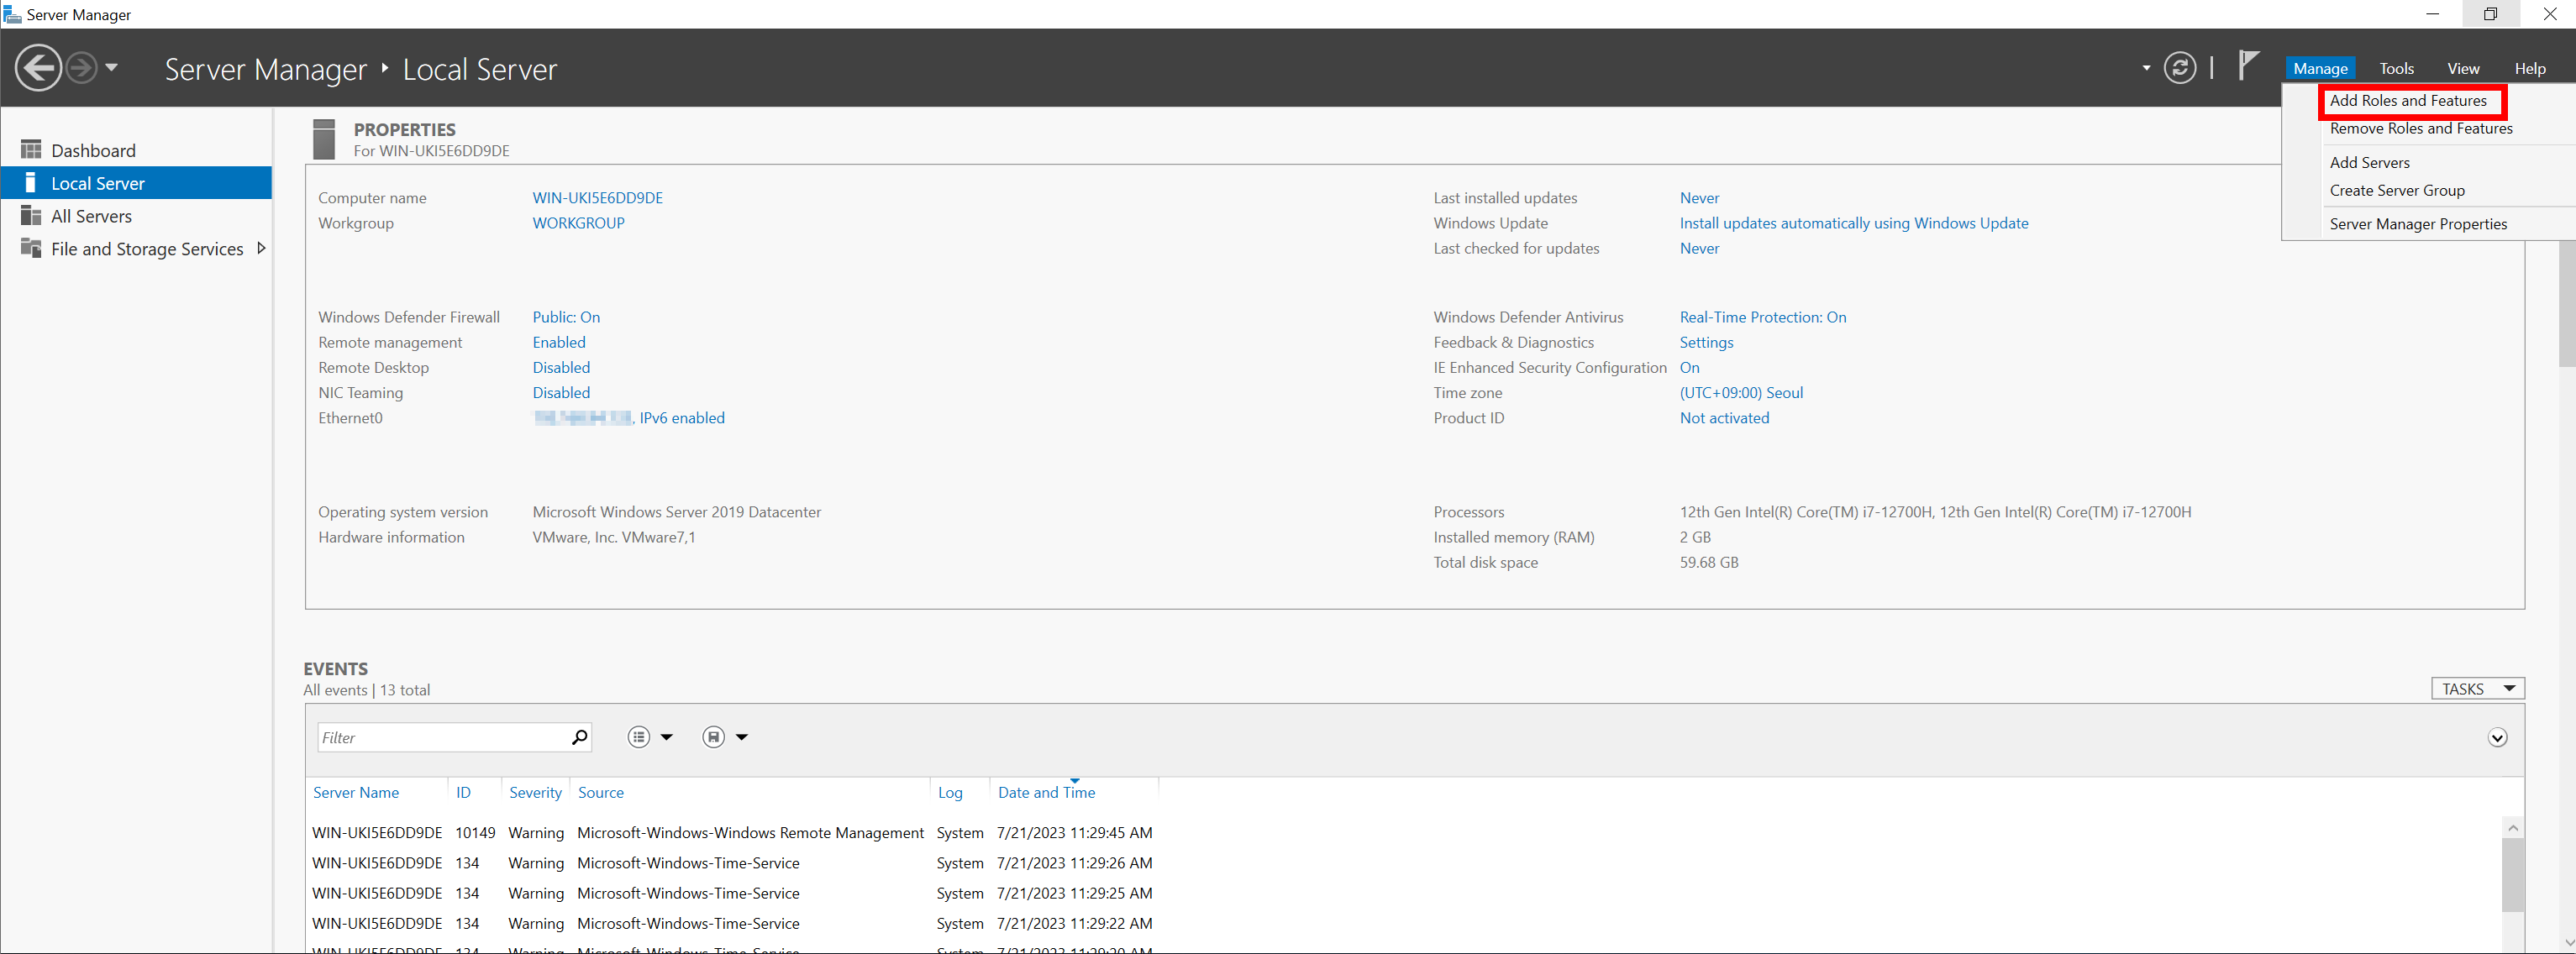Click File and Storage Services icon

(31, 249)
